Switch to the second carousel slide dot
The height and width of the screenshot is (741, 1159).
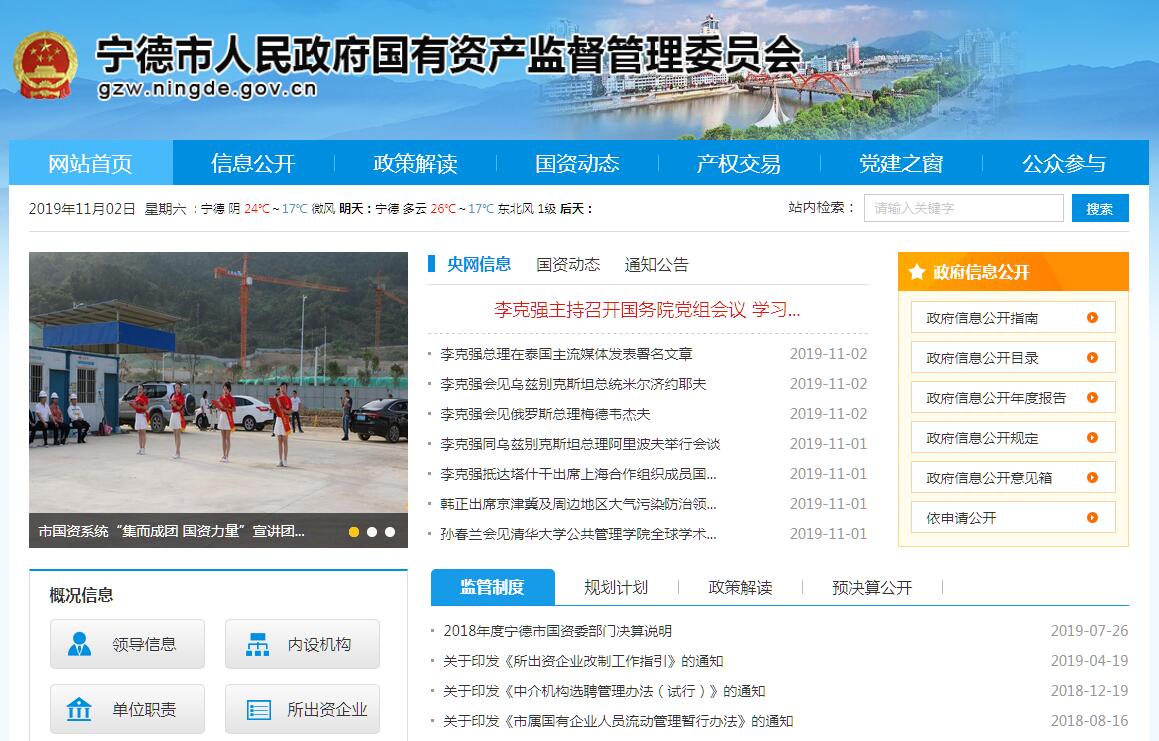point(372,532)
